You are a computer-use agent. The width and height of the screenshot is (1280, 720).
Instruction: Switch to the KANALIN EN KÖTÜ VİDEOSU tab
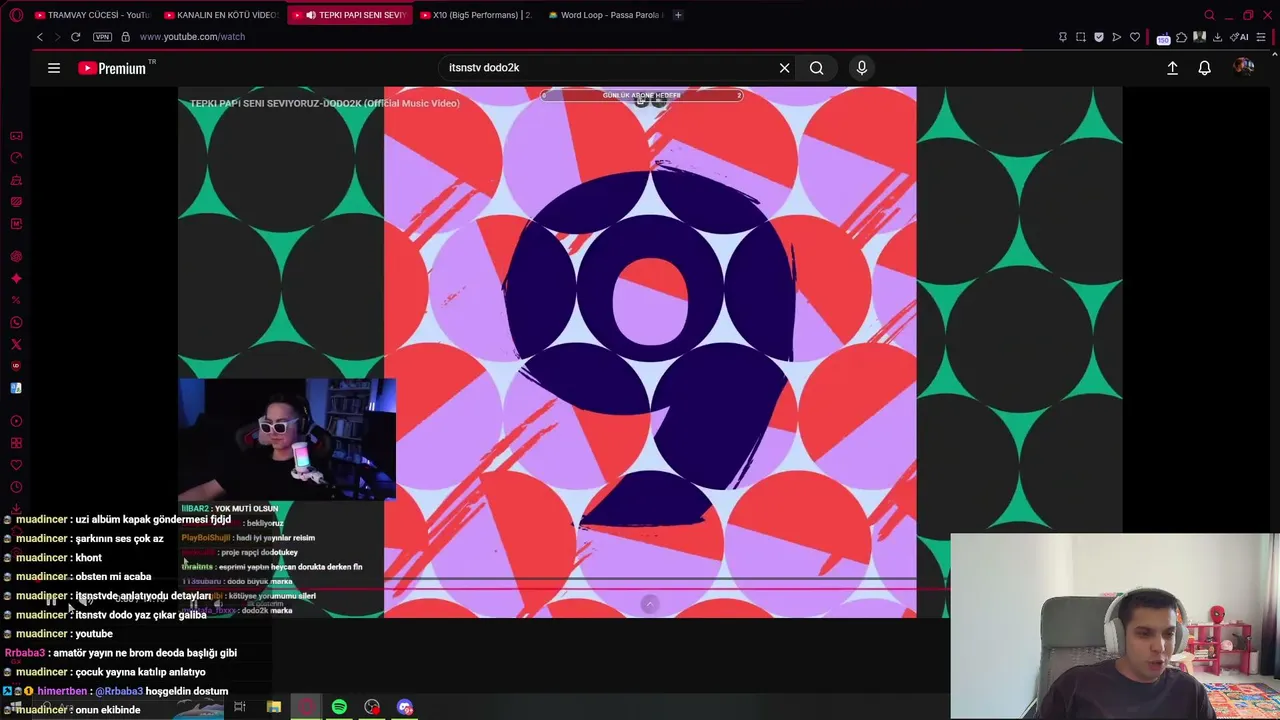coord(221,15)
